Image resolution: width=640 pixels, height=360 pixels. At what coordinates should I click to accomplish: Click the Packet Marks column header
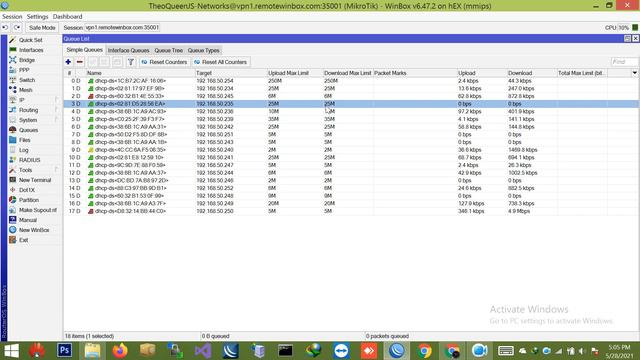click(415, 73)
